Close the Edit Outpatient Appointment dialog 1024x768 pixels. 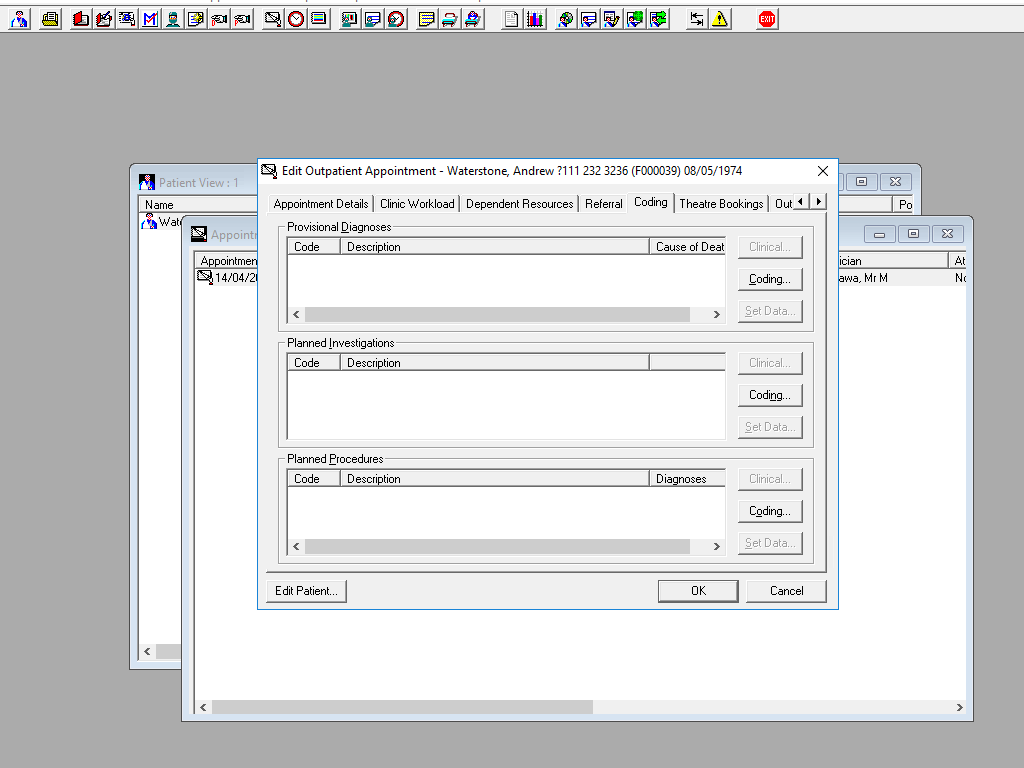[x=823, y=171]
